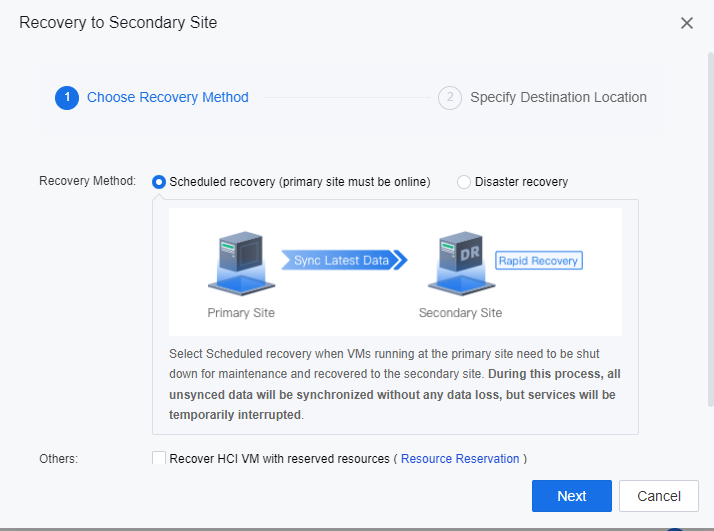This screenshot has height=531, width=714.
Task: Switch to Specify Destination Location step
Action: [558, 98]
